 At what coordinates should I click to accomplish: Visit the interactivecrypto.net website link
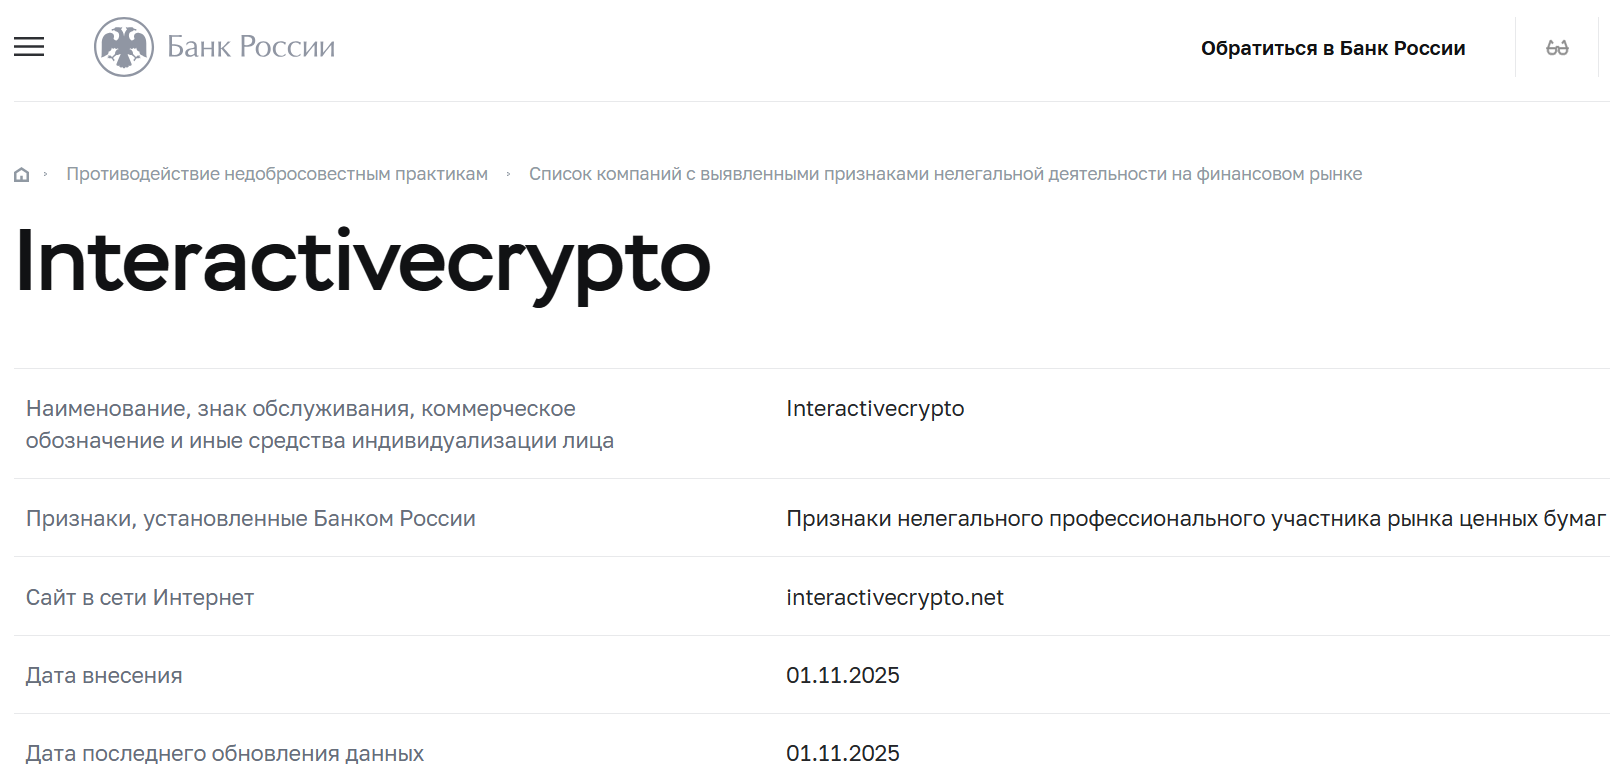[x=895, y=597]
